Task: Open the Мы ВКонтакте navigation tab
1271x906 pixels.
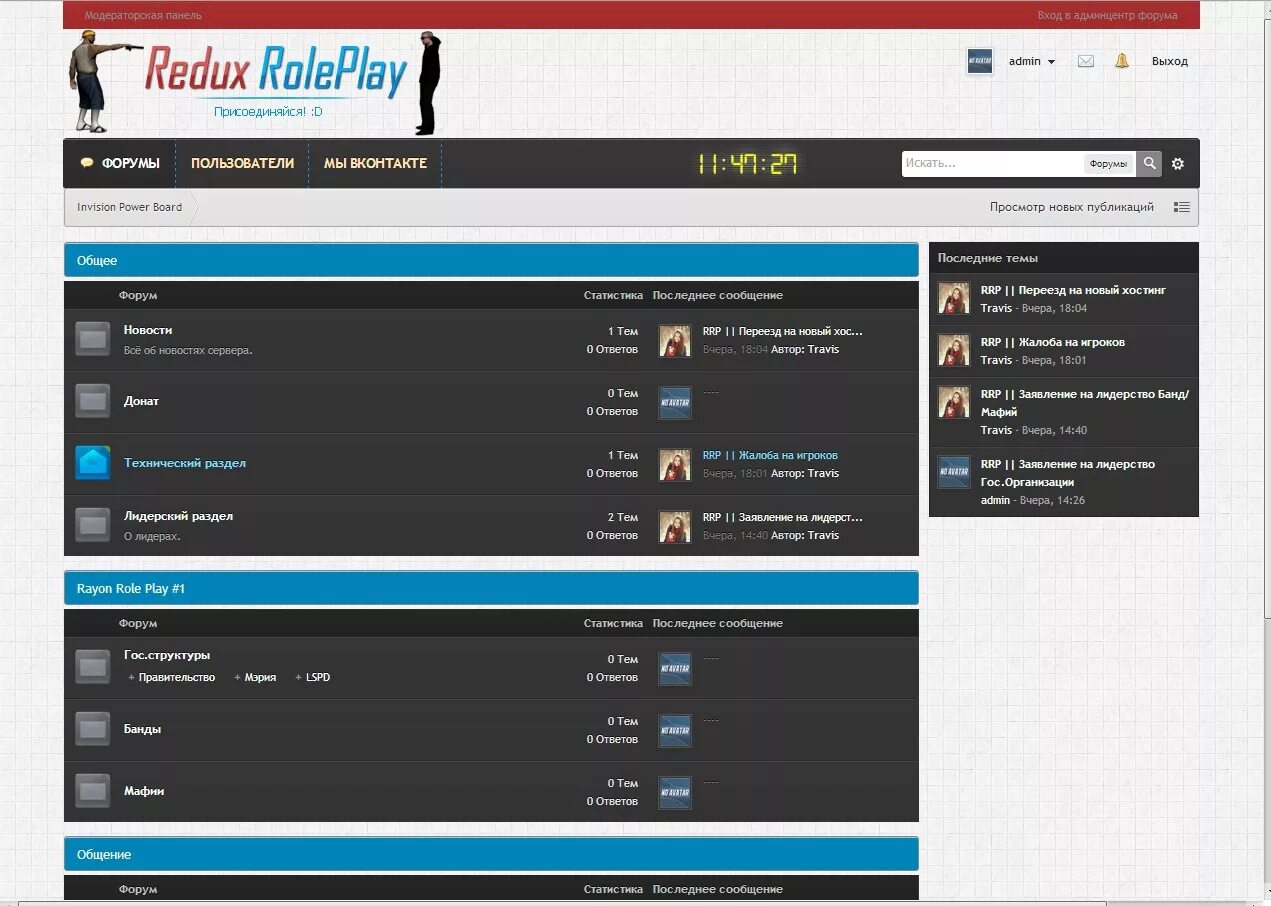Action: [x=375, y=163]
